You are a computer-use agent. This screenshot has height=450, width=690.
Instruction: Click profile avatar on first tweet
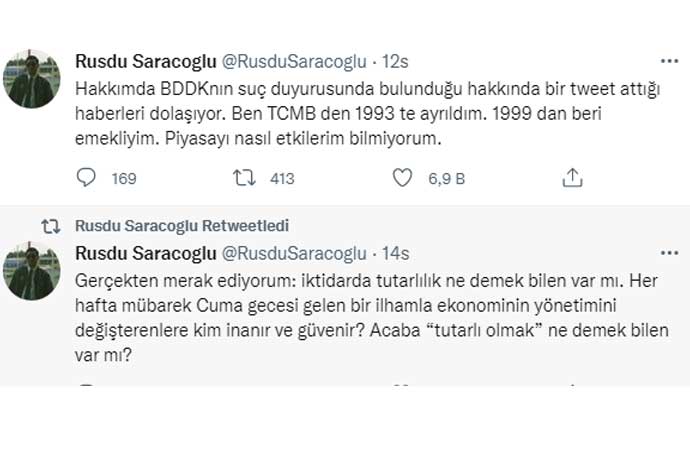click(x=31, y=79)
